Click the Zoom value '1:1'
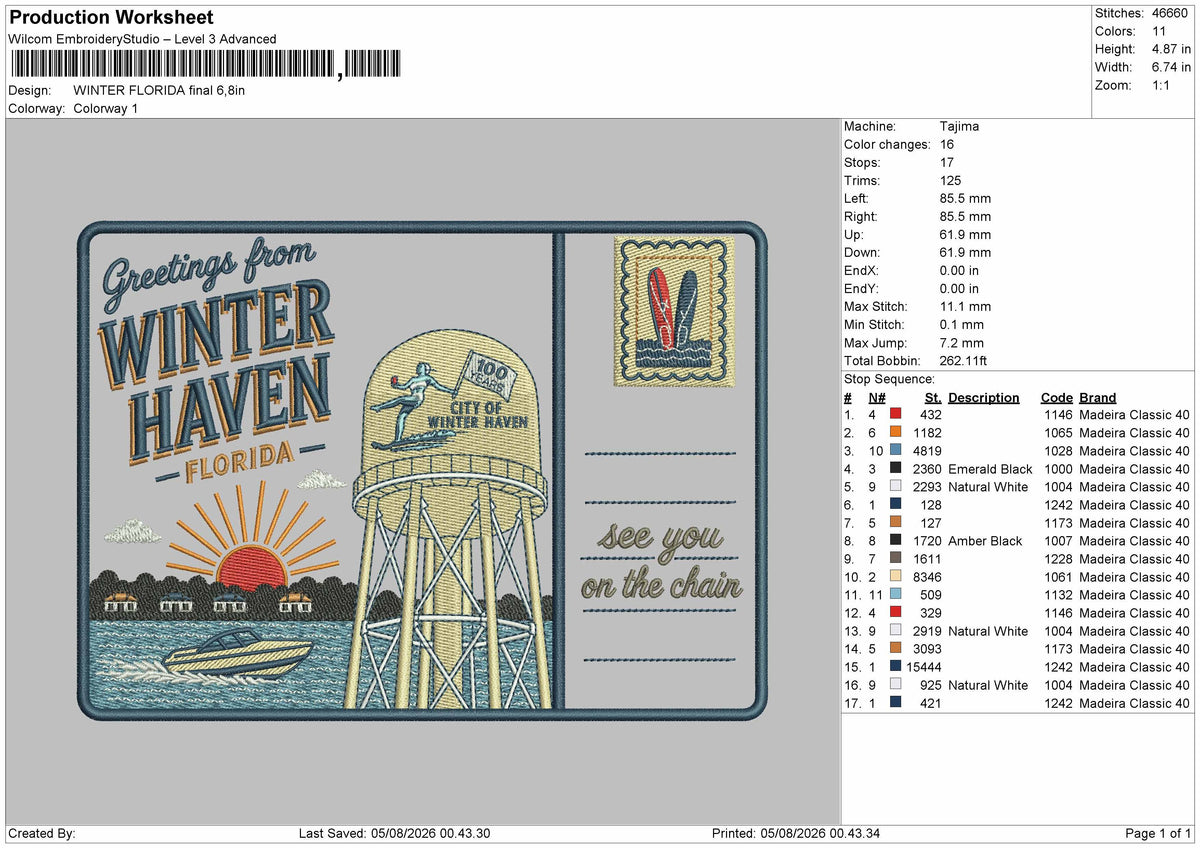This screenshot has width=1200, height=848. pos(1163,85)
